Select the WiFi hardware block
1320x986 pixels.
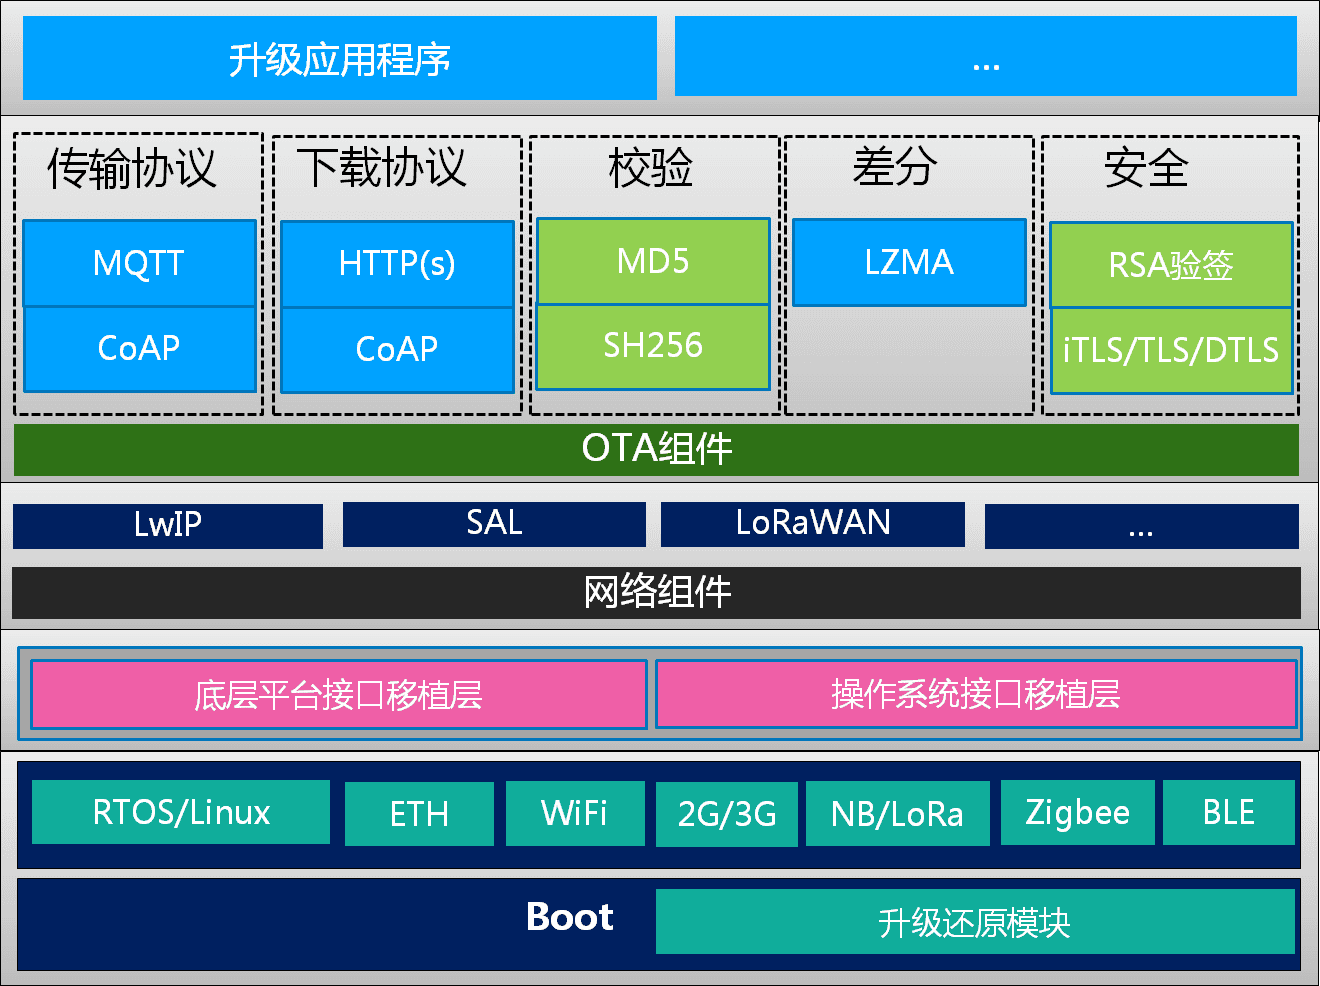[x=575, y=813]
